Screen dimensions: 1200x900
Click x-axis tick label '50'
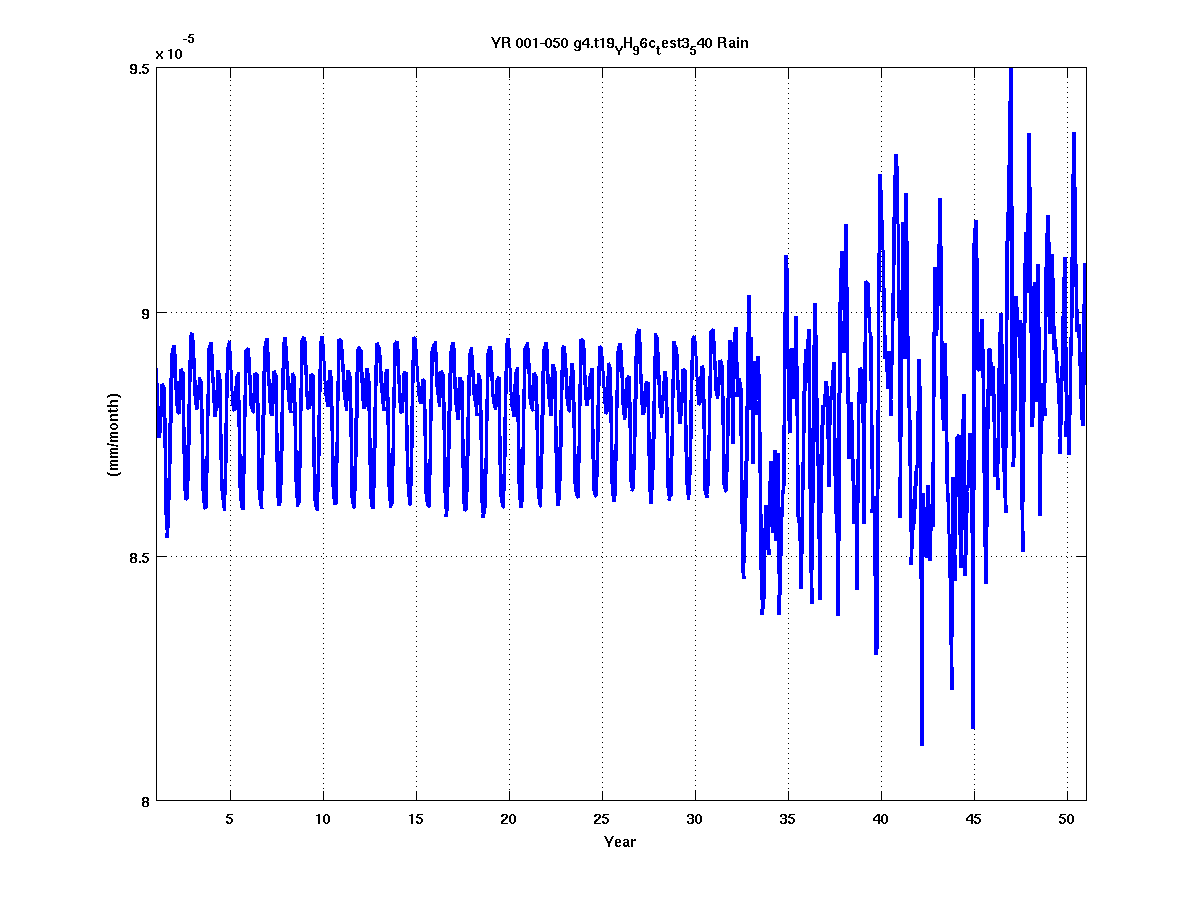(x=1067, y=819)
